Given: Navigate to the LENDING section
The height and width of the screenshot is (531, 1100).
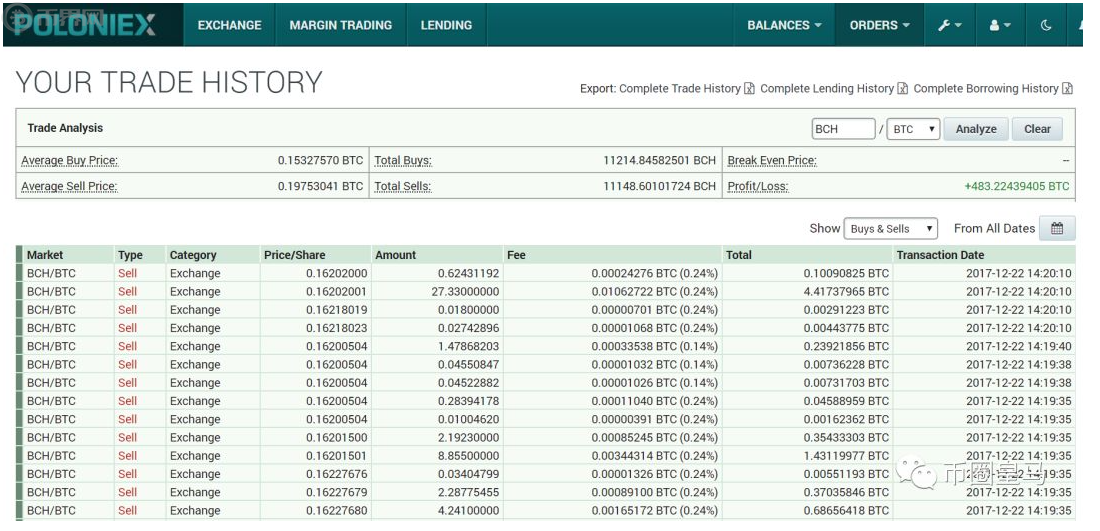Looking at the screenshot, I should pyautogui.click(x=446, y=25).
